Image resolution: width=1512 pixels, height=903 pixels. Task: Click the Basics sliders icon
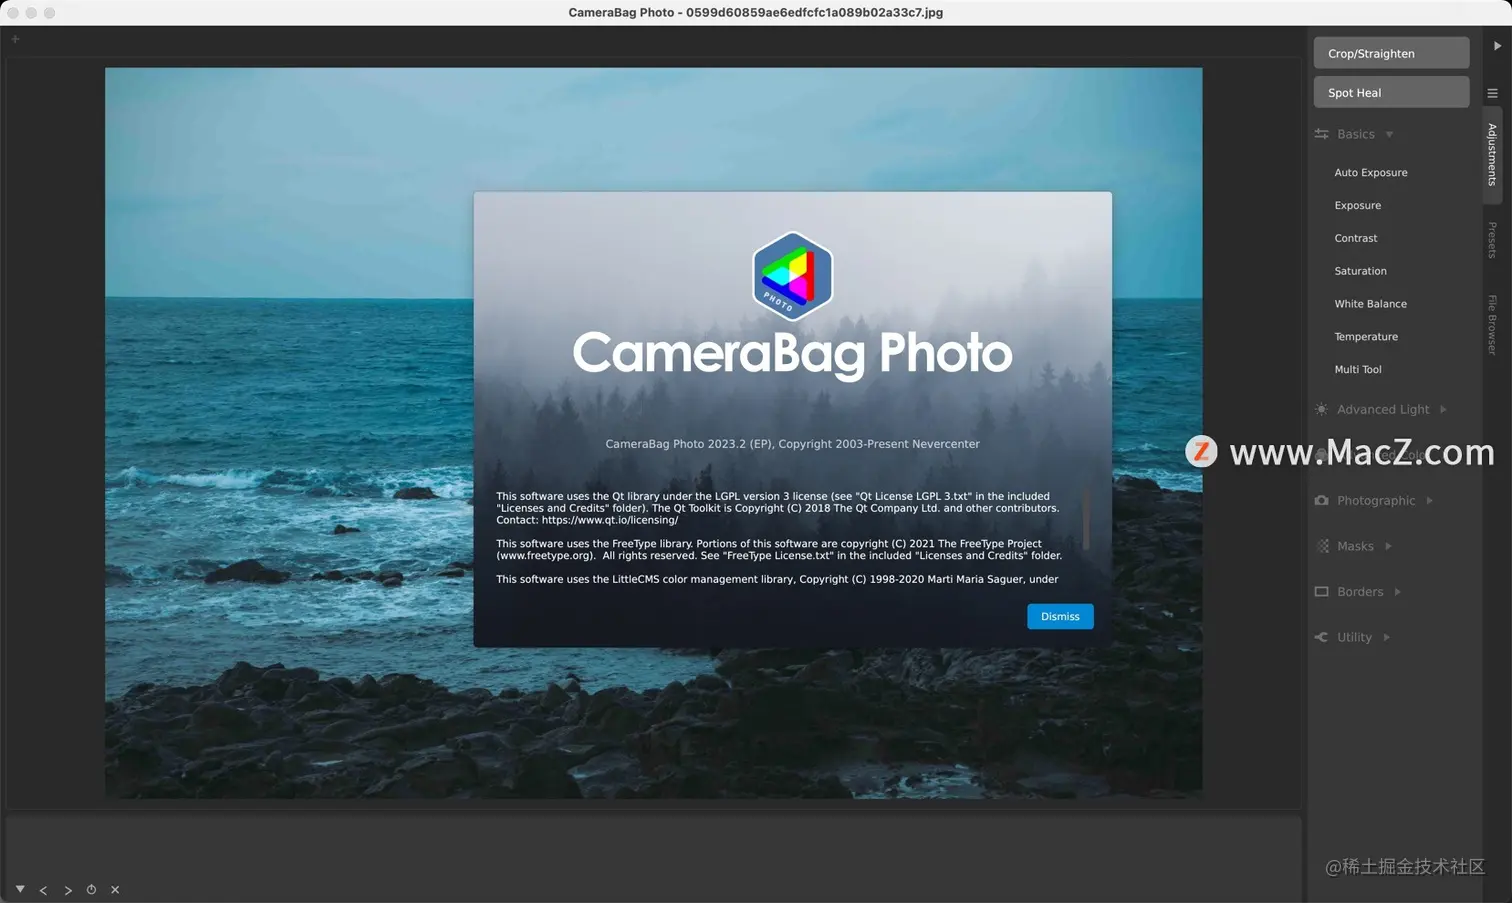pyautogui.click(x=1321, y=134)
